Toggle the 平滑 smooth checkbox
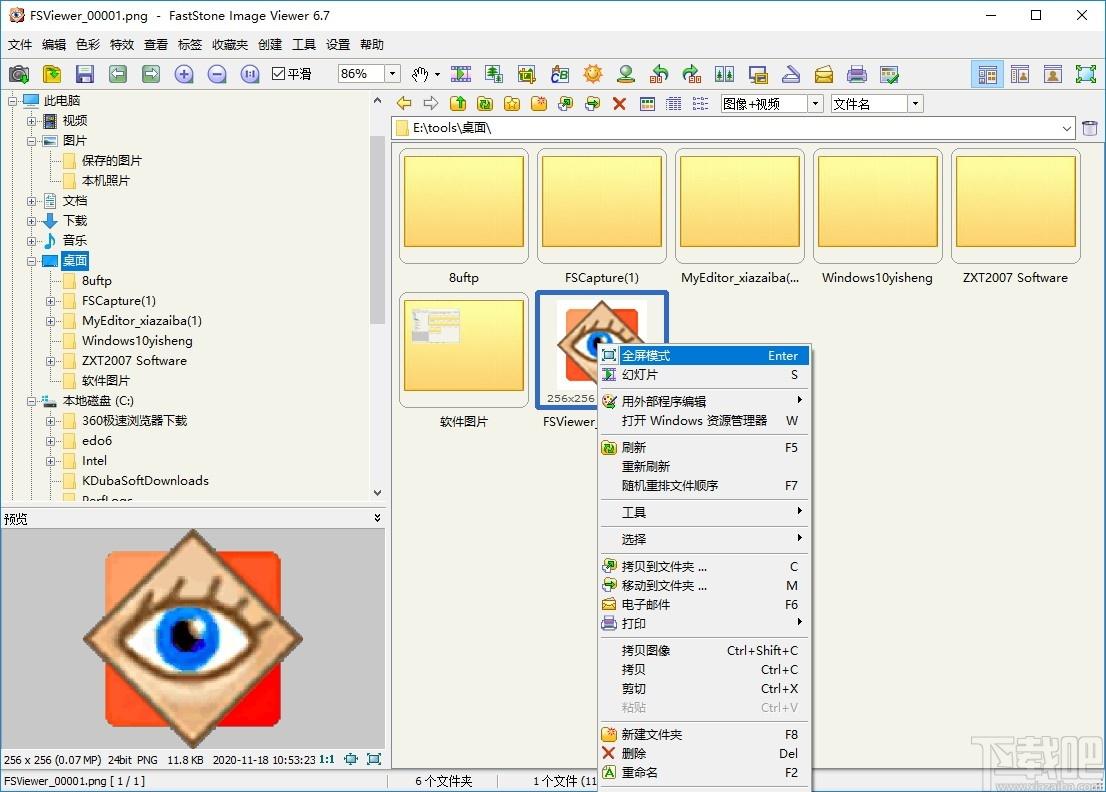1106x792 pixels. (x=279, y=73)
